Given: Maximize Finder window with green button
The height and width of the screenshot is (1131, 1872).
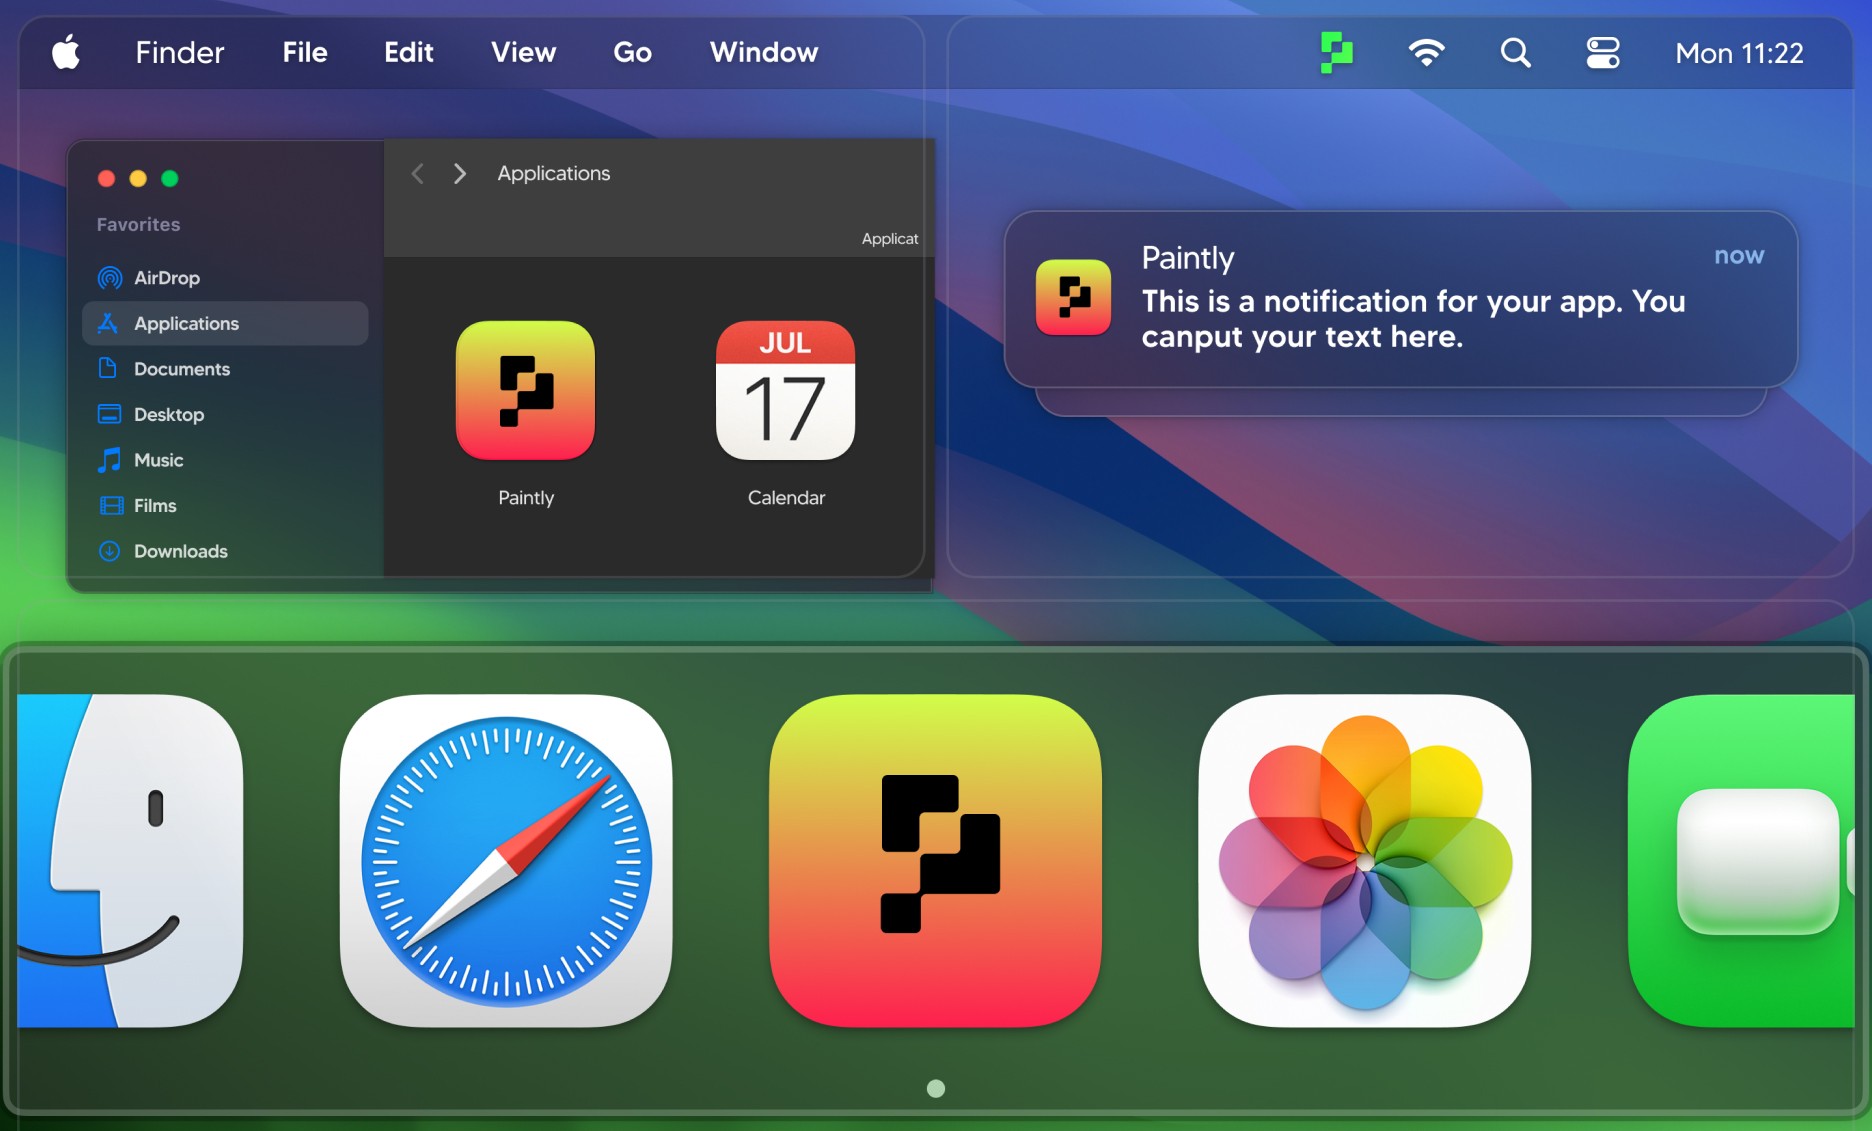Looking at the screenshot, I should (x=170, y=178).
